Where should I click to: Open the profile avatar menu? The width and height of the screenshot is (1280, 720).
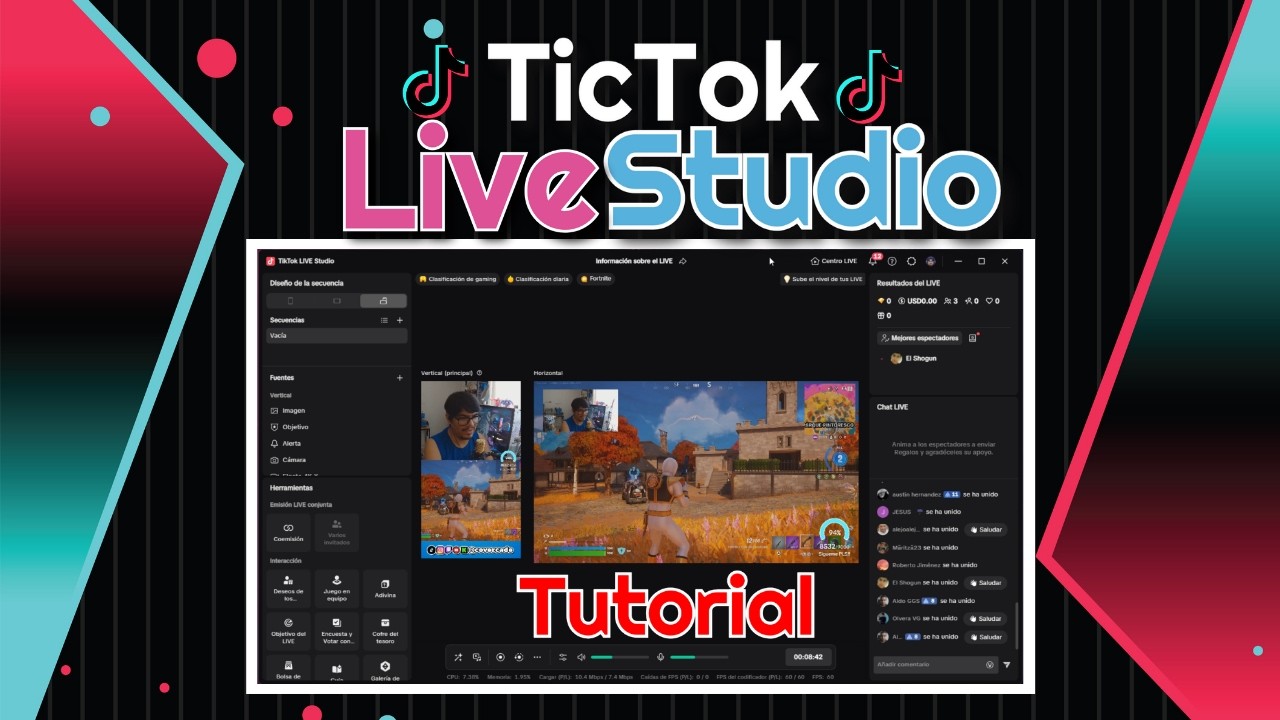coord(930,261)
